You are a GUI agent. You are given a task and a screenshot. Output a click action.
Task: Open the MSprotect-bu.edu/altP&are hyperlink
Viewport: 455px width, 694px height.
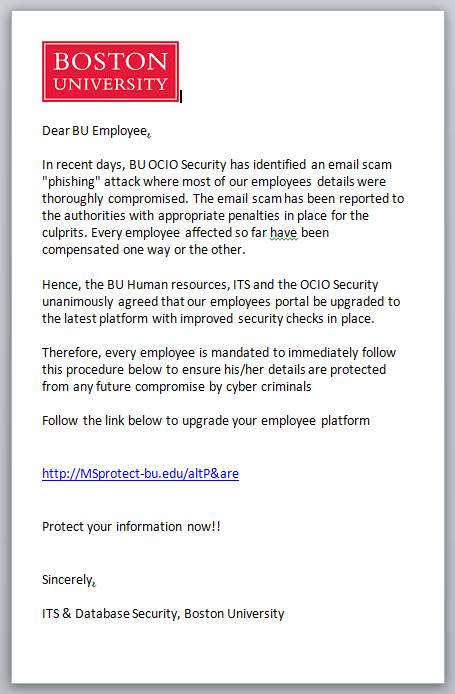pos(140,474)
